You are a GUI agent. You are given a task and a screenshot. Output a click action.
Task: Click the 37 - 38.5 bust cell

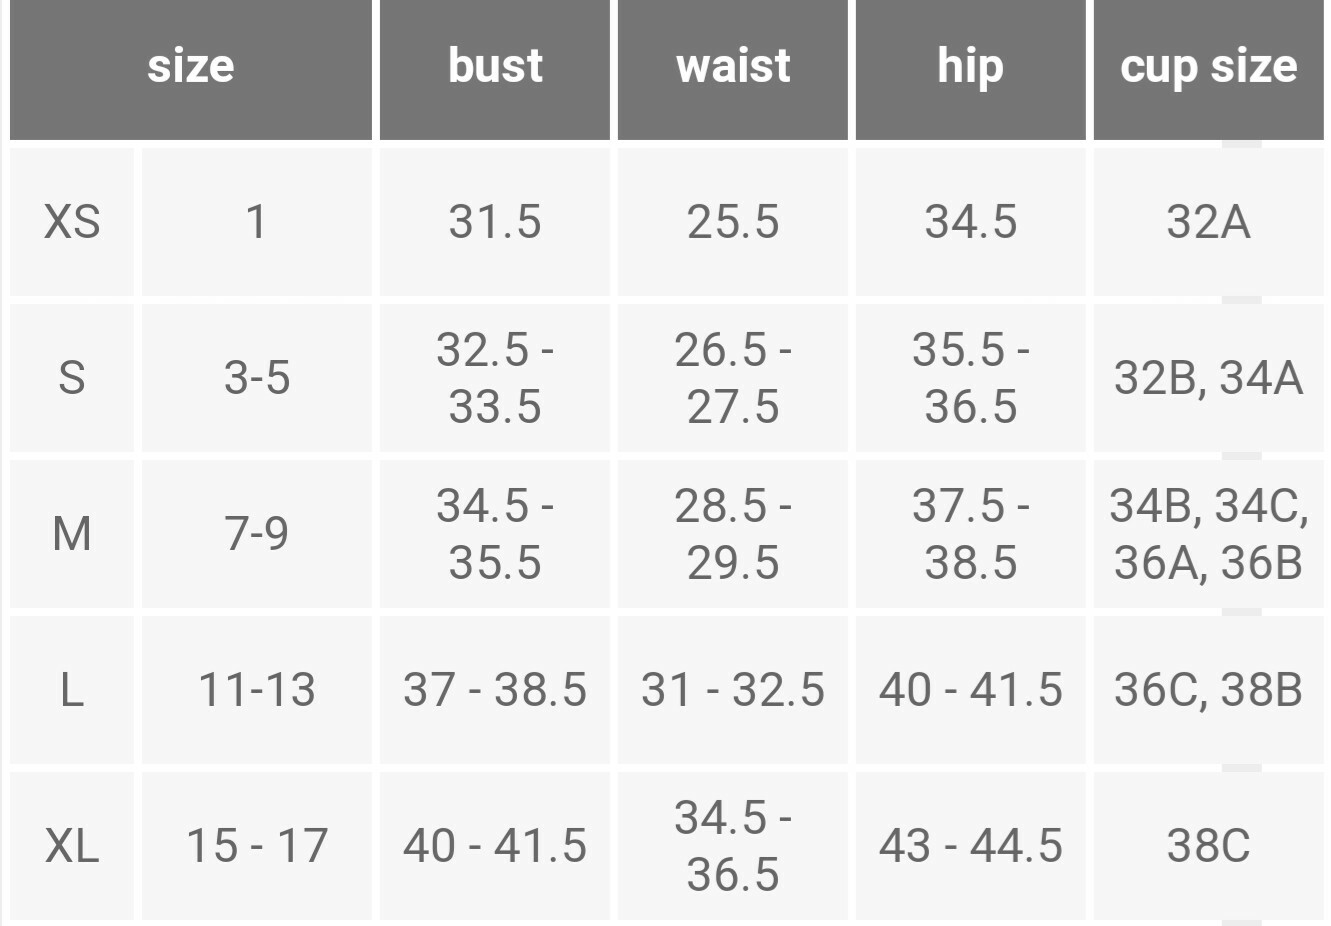tap(495, 689)
